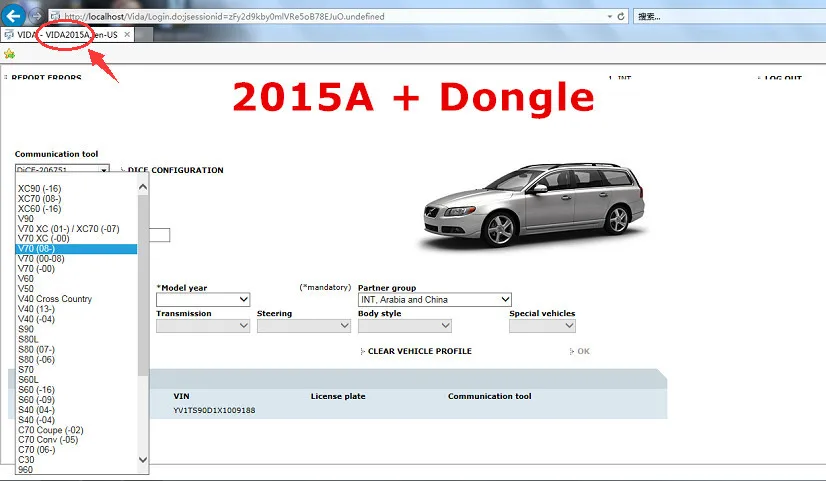
Task: Select XC60 (-16) model
Action: (x=76, y=208)
